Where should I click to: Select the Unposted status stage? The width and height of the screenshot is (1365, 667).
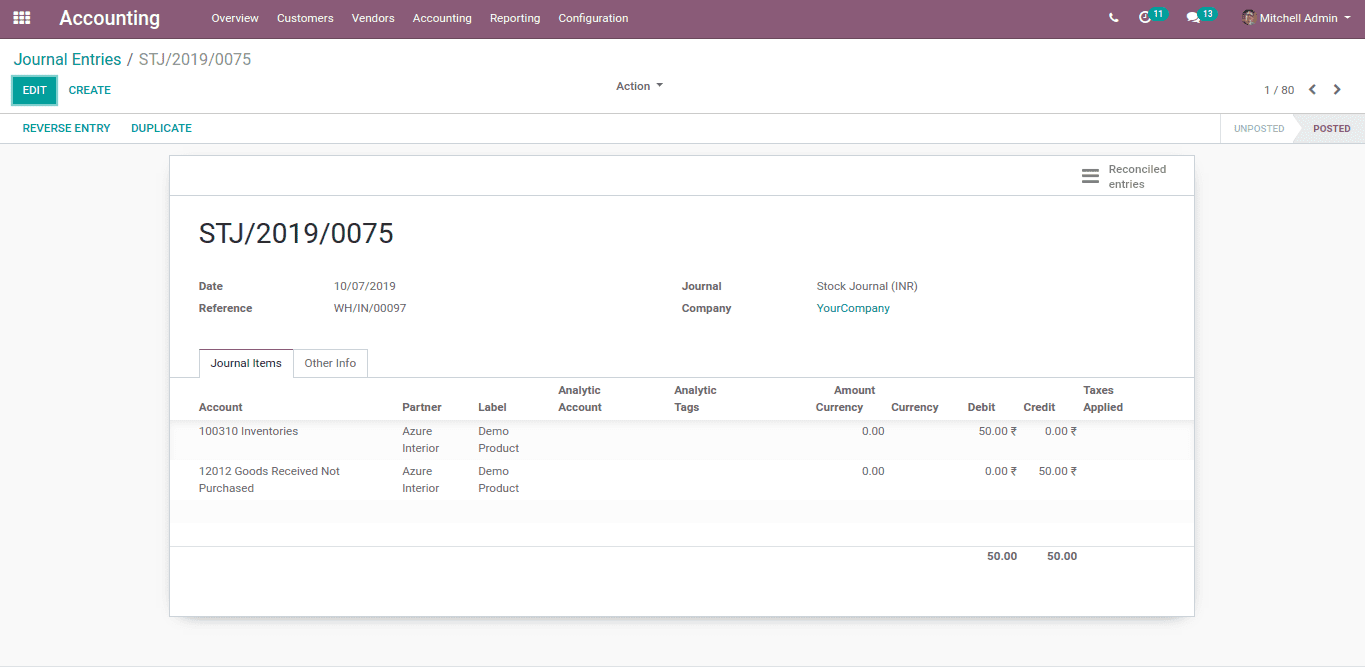1259,128
